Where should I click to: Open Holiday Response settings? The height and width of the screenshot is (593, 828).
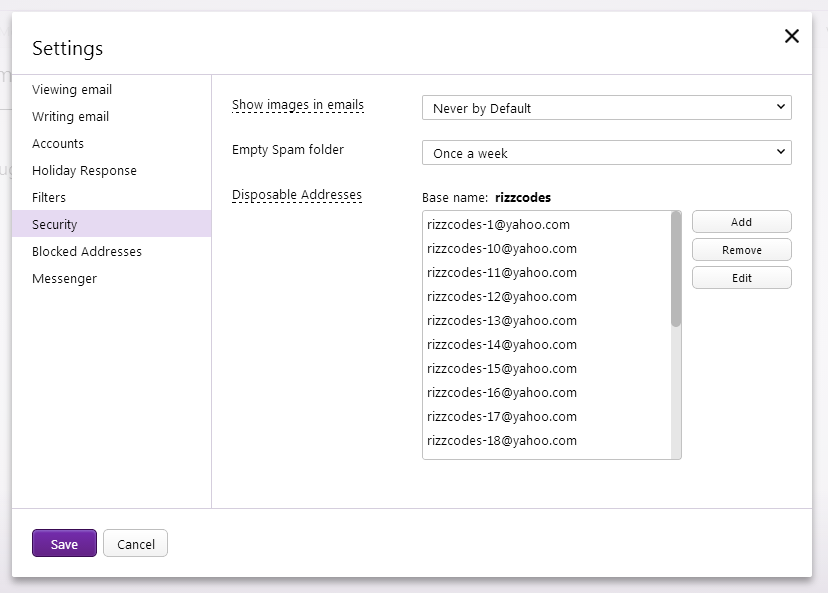[84, 171]
